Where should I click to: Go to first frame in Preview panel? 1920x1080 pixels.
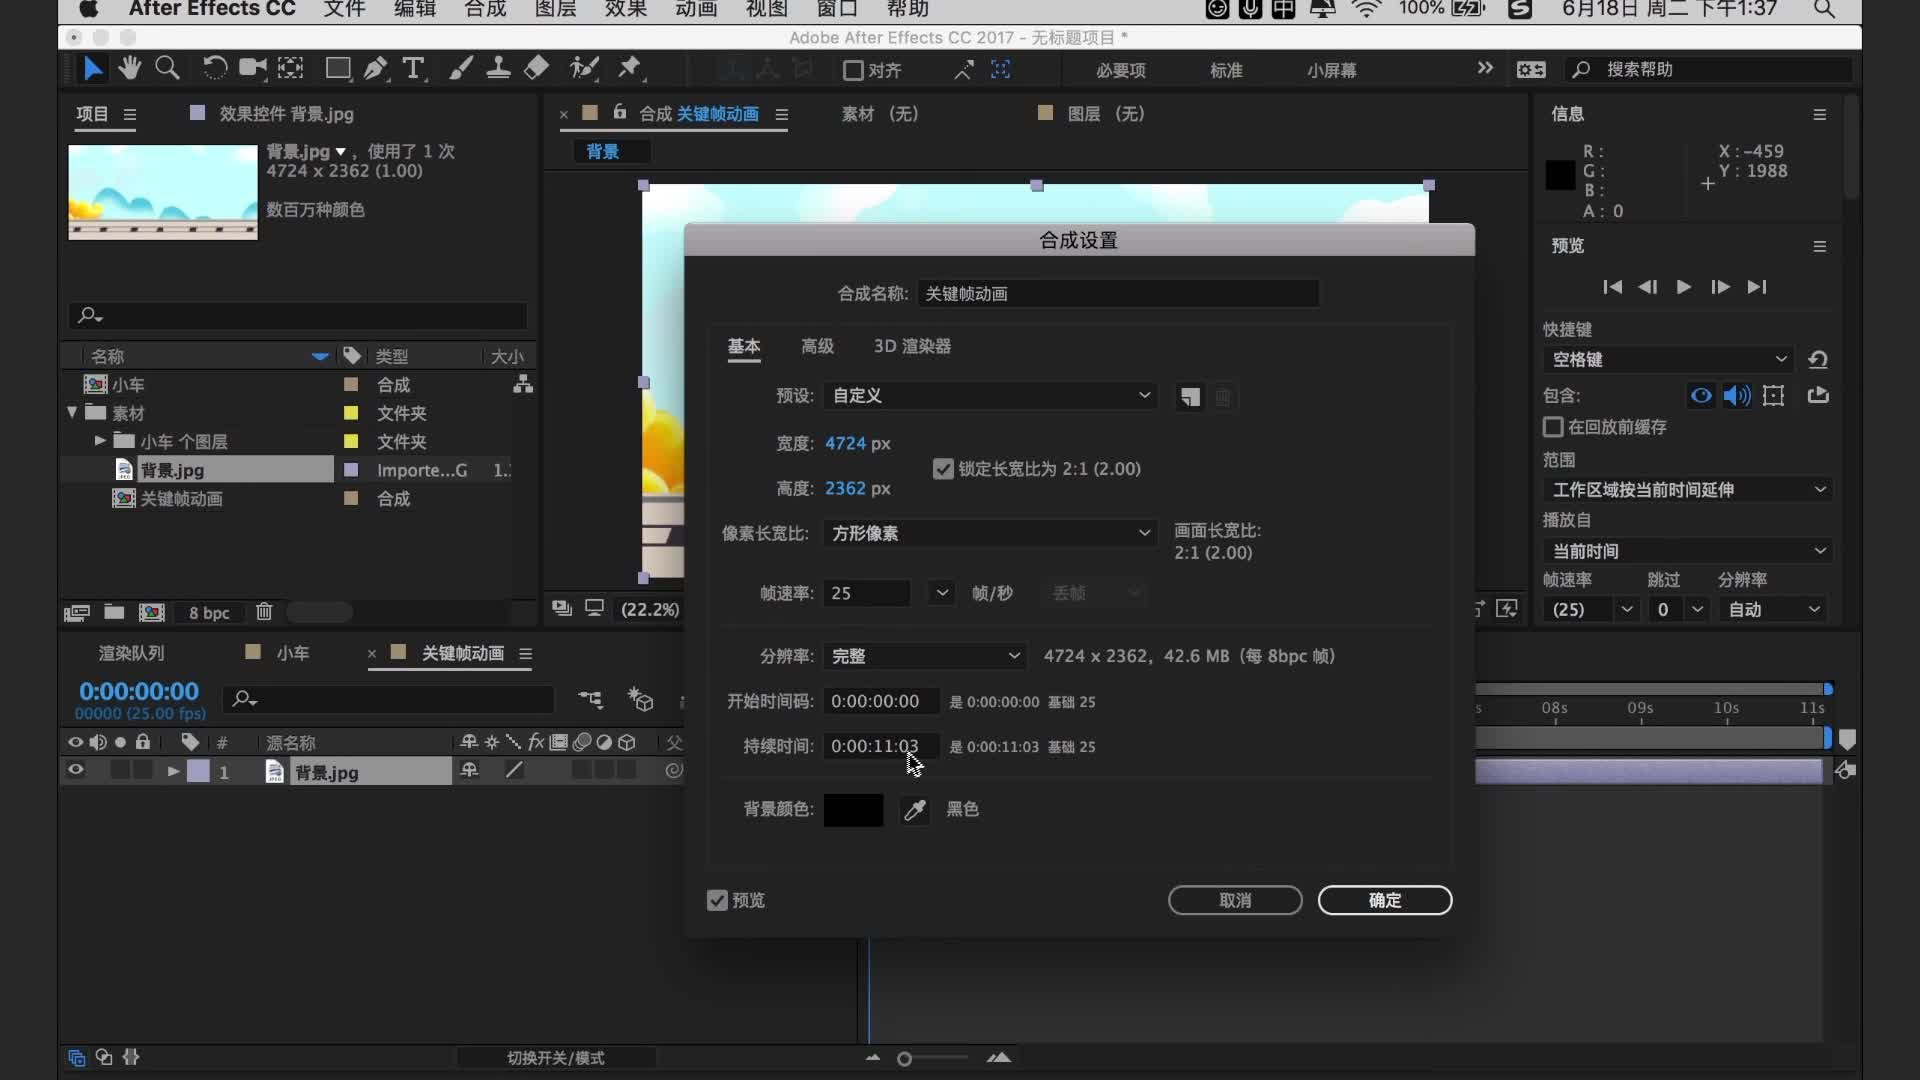(x=1612, y=287)
